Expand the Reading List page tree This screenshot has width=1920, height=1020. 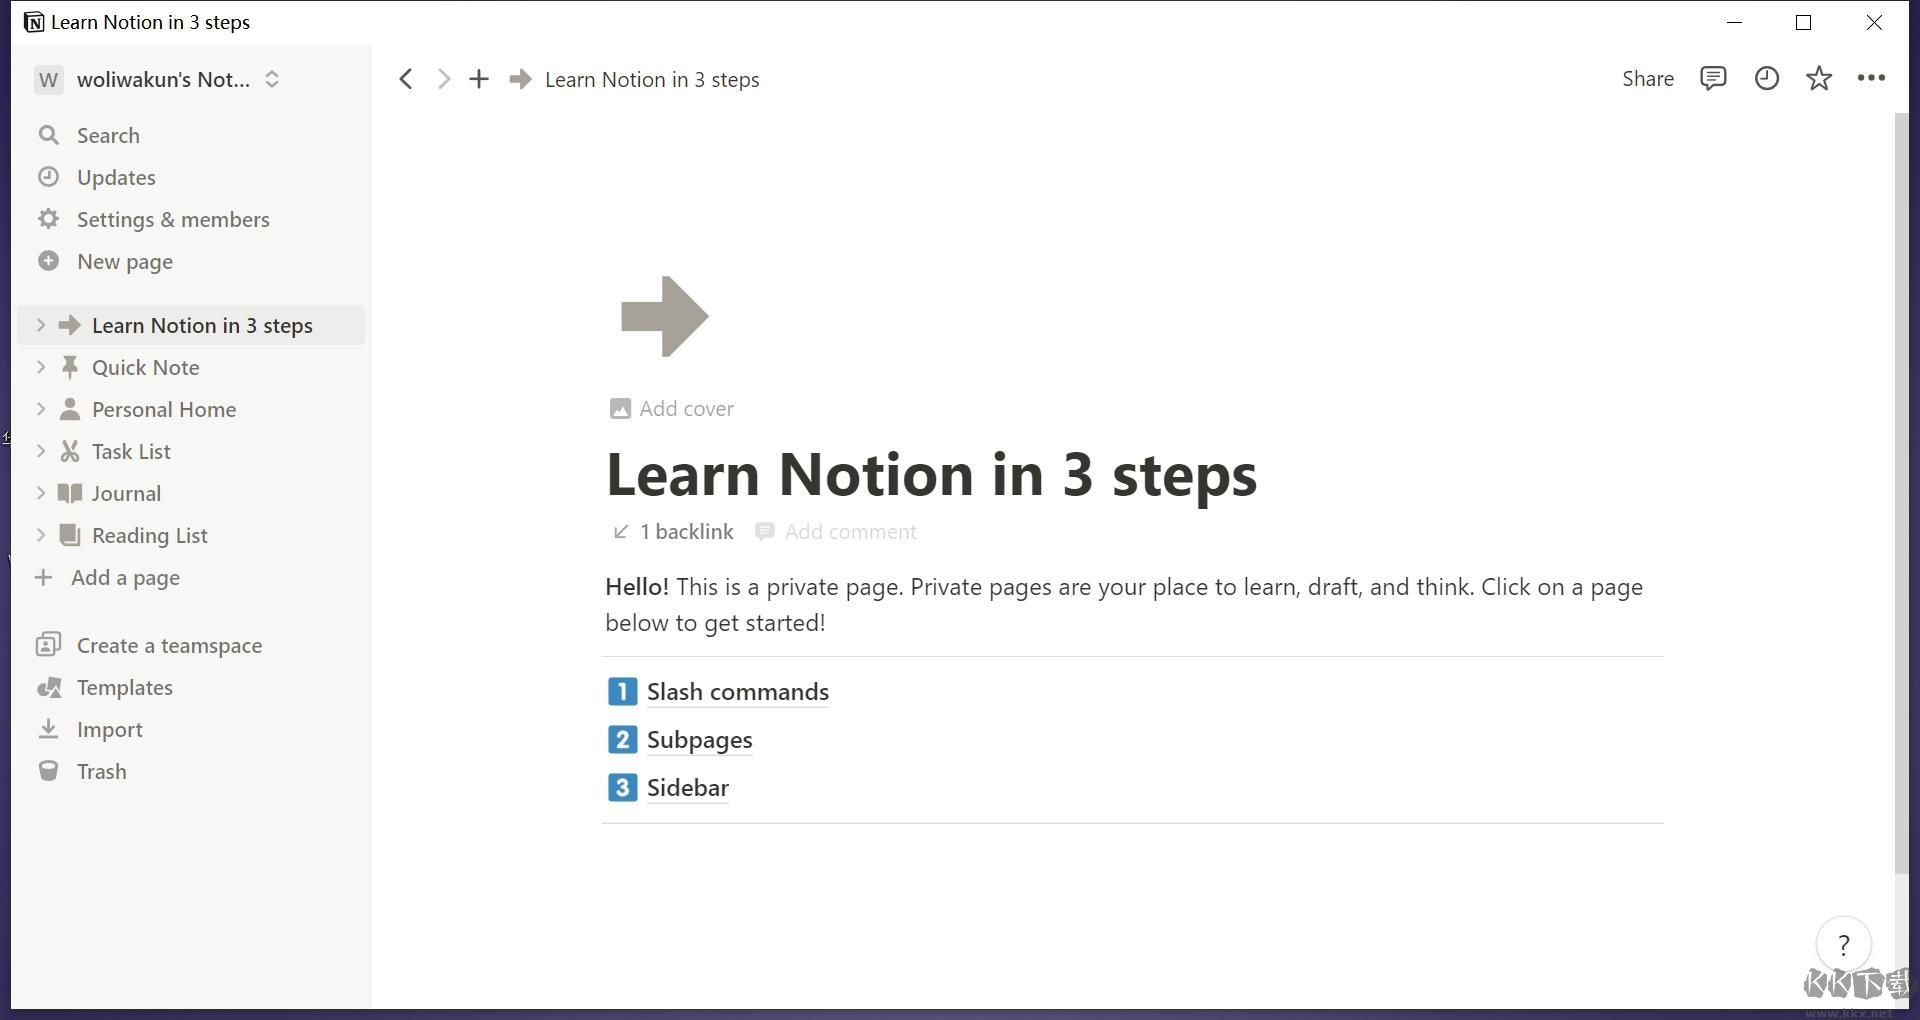coord(41,535)
